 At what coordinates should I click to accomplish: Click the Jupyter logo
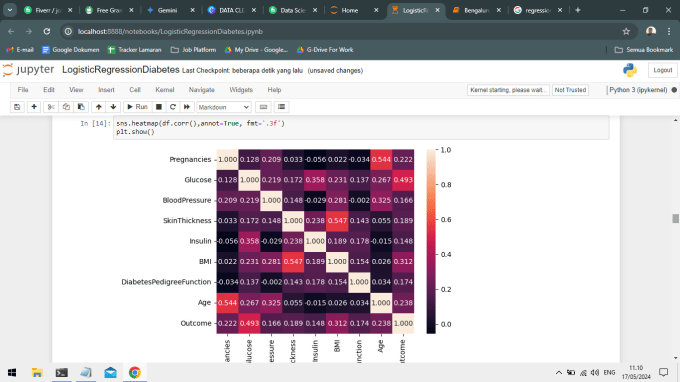(28, 70)
